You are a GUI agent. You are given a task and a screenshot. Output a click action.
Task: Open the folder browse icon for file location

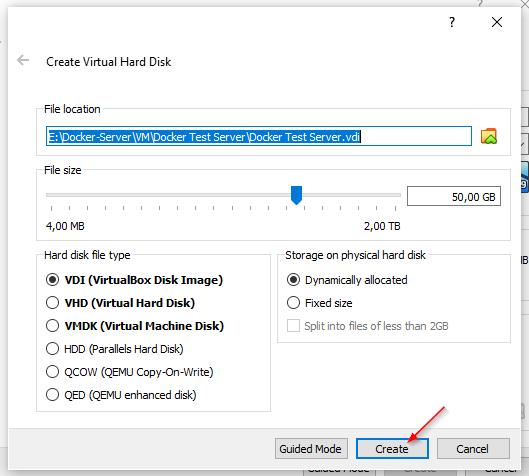[489, 136]
